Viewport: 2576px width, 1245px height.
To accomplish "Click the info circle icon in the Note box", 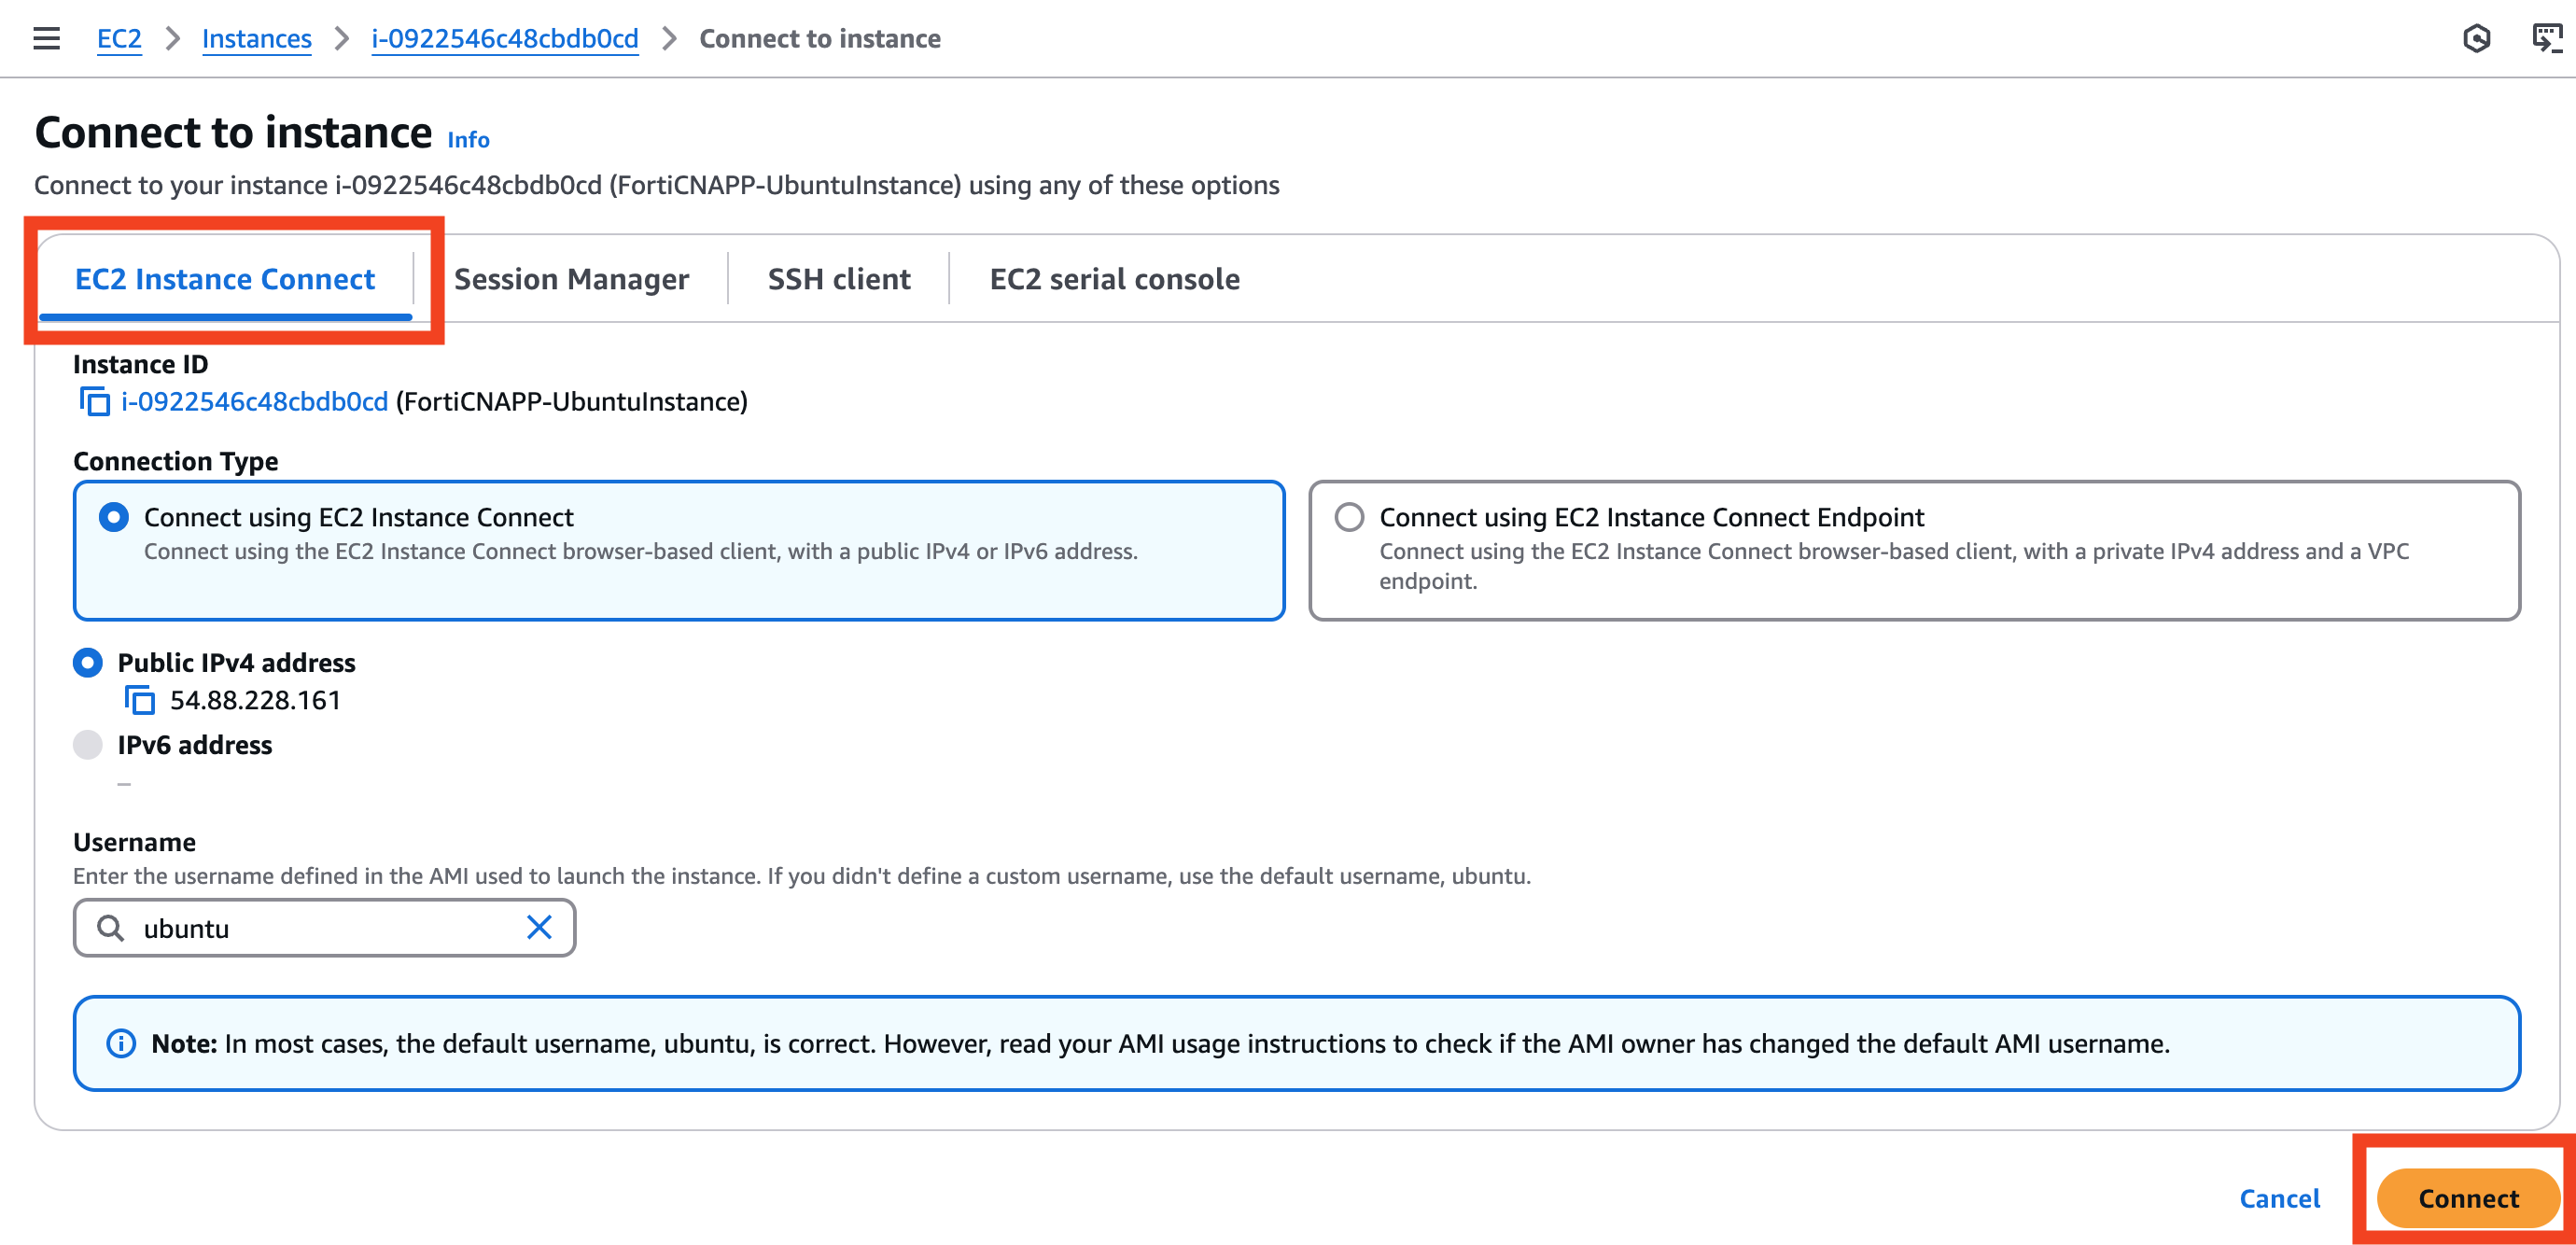I will (x=121, y=1043).
